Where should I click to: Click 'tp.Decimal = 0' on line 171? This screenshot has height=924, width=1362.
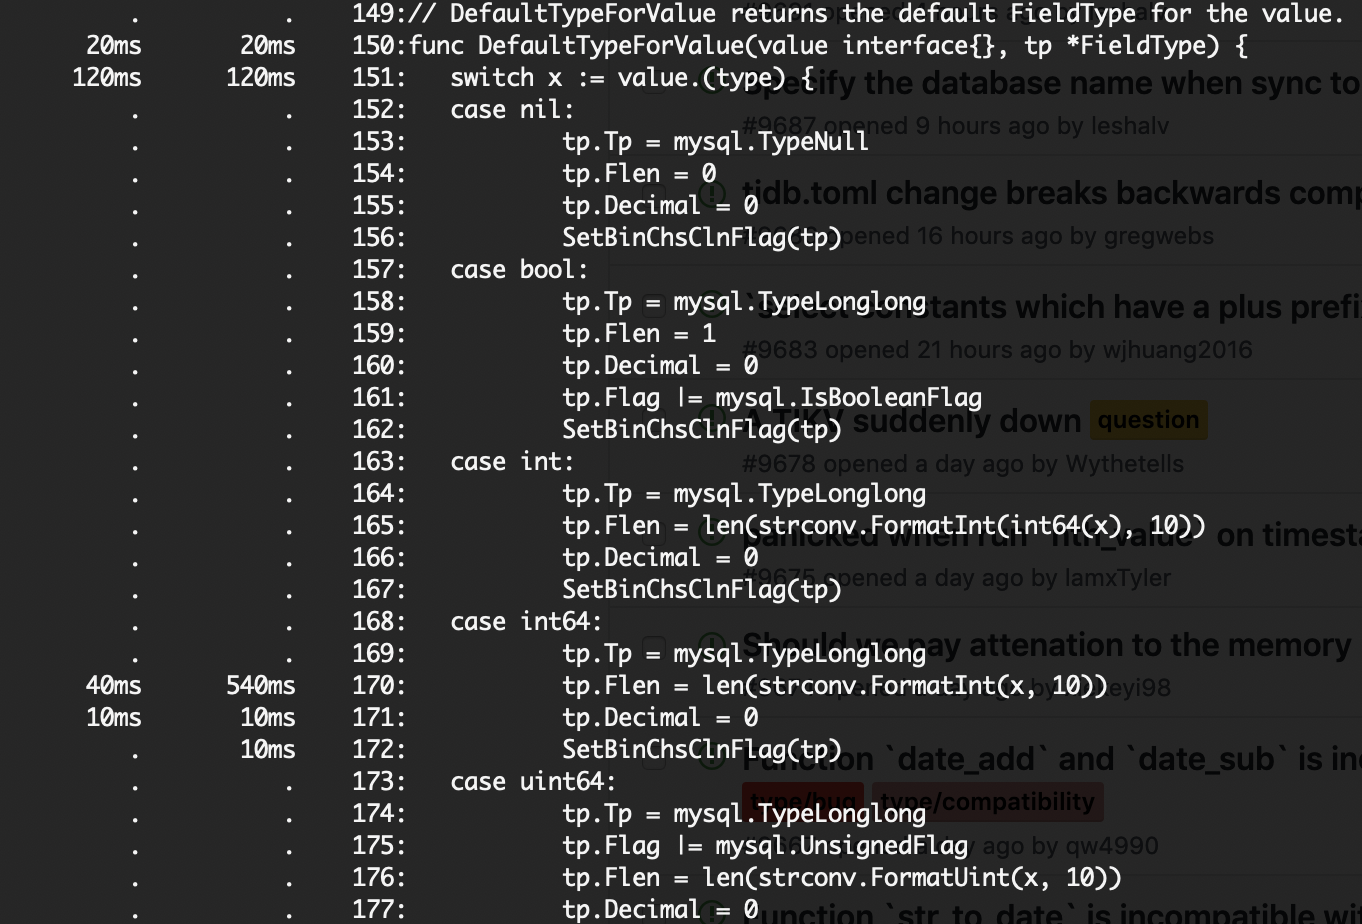[x=660, y=718]
